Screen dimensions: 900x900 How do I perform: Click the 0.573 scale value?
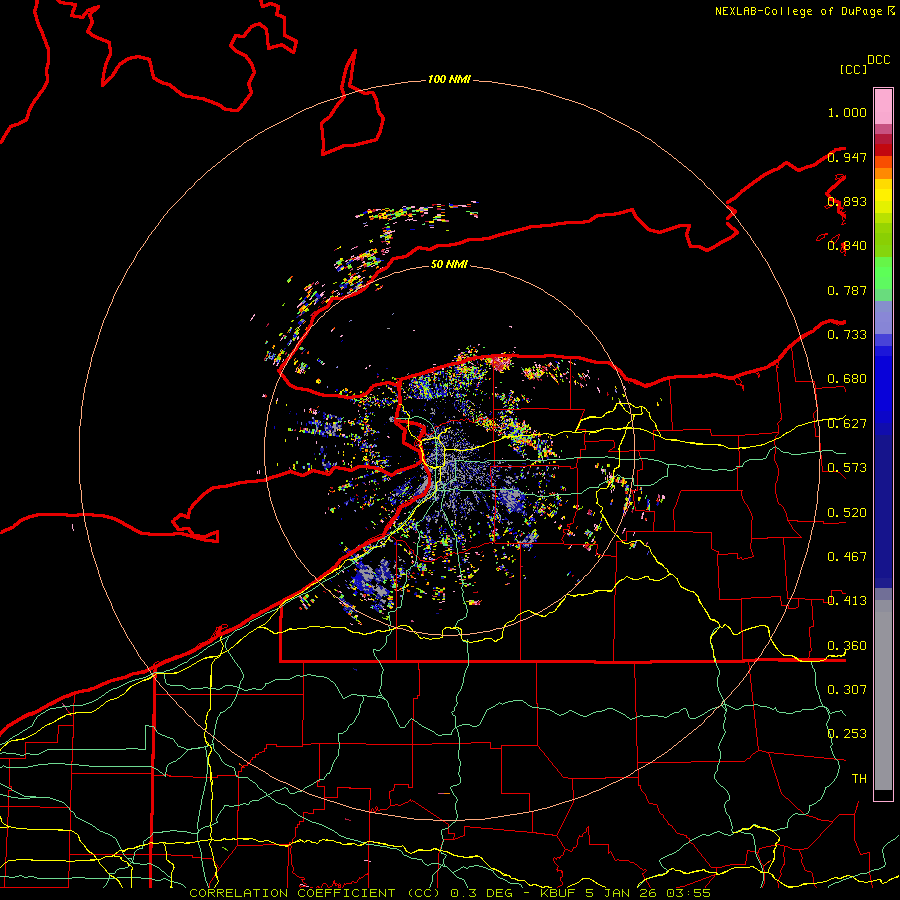pos(847,468)
